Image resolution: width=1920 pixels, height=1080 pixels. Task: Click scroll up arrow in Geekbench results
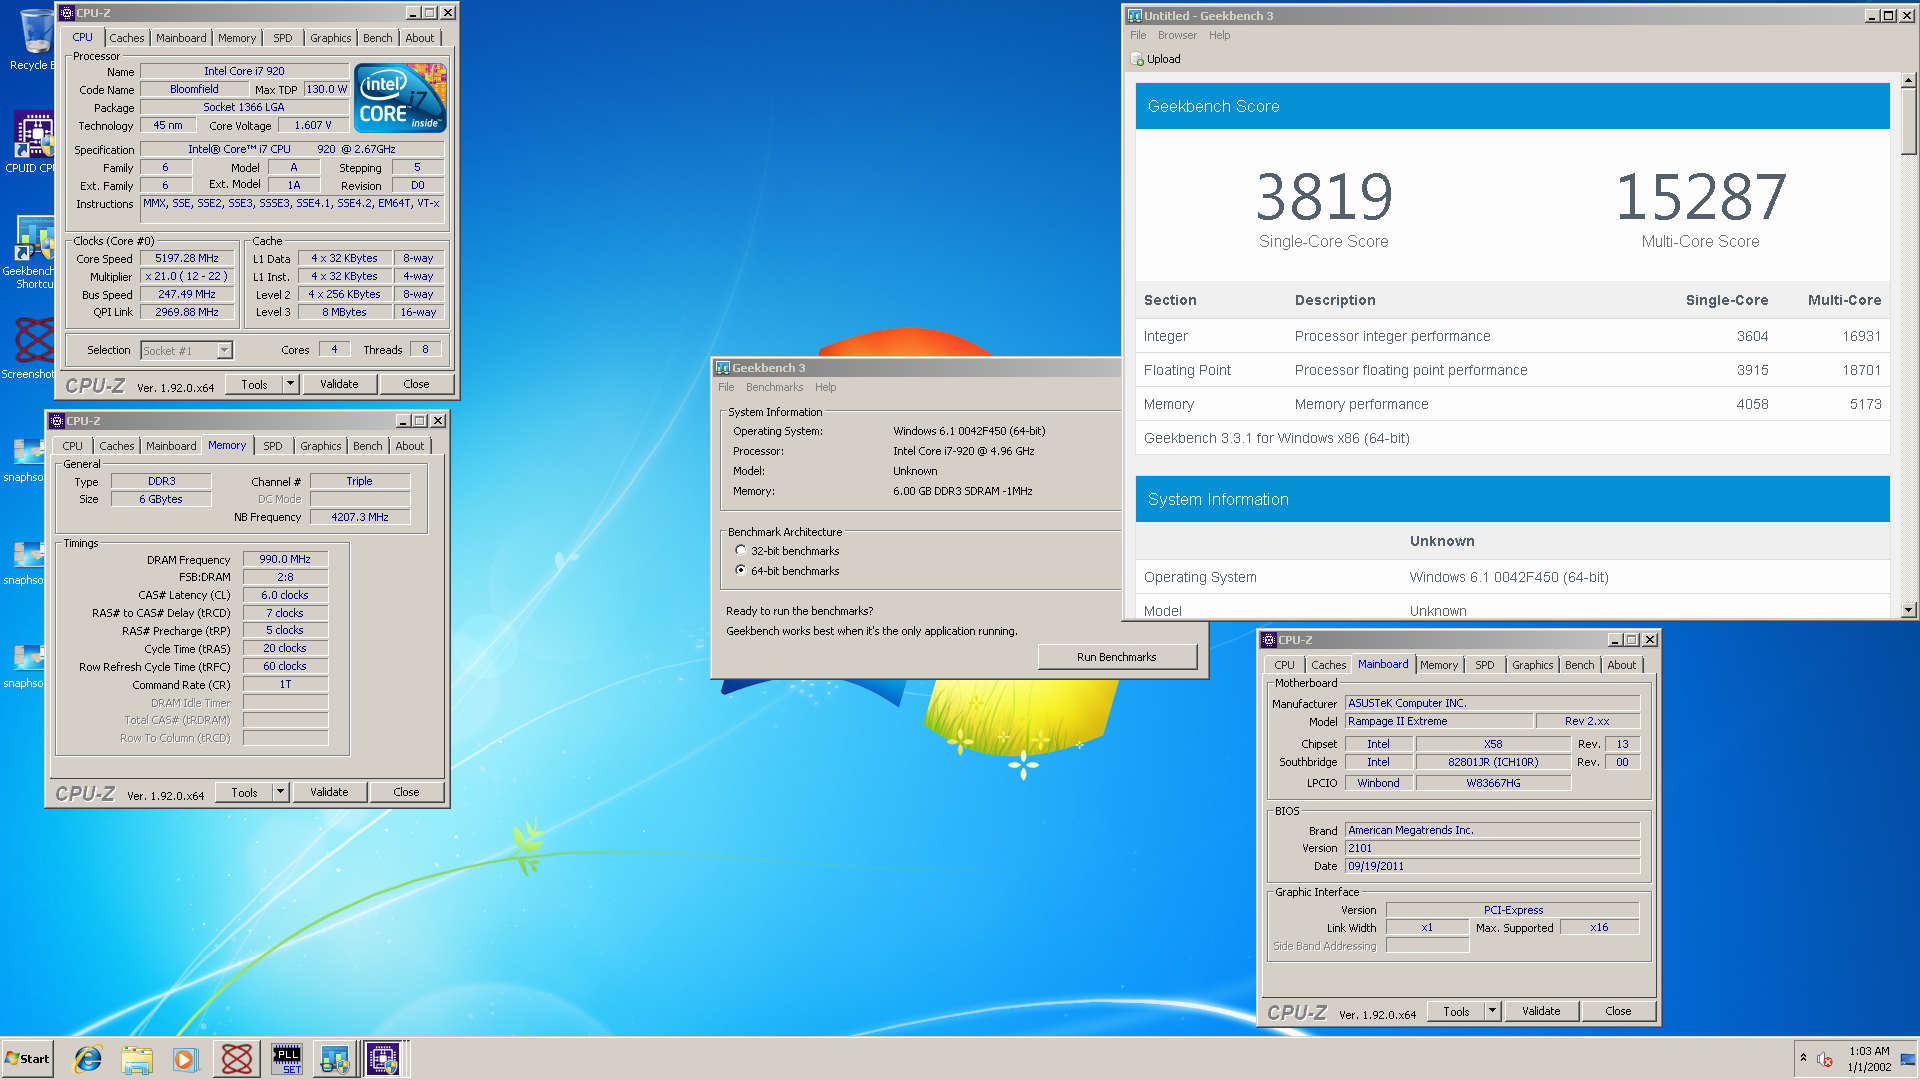point(1909,80)
